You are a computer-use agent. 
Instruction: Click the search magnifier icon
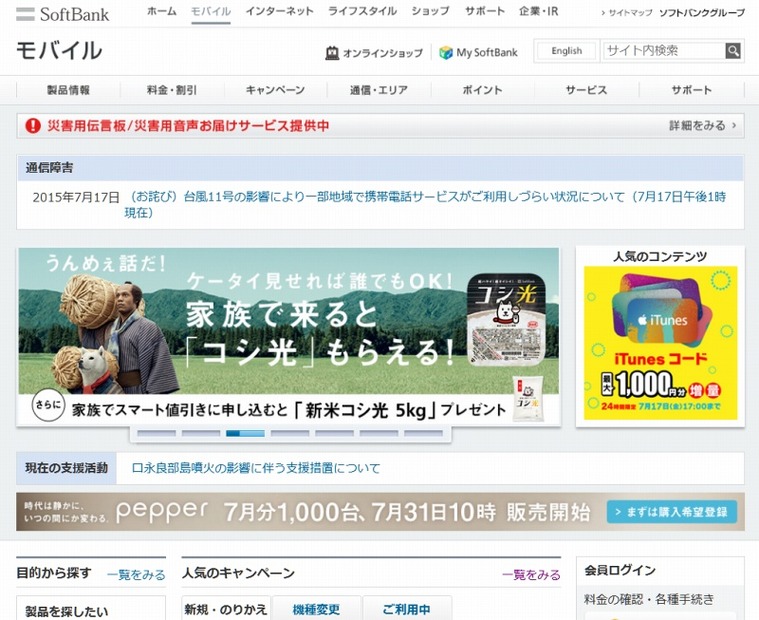click(733, 51)
